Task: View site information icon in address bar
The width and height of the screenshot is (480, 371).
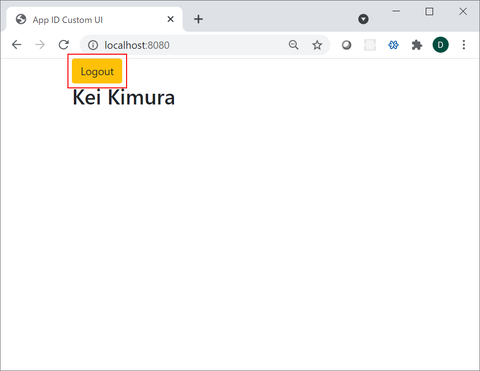Action: click(93, 45)
